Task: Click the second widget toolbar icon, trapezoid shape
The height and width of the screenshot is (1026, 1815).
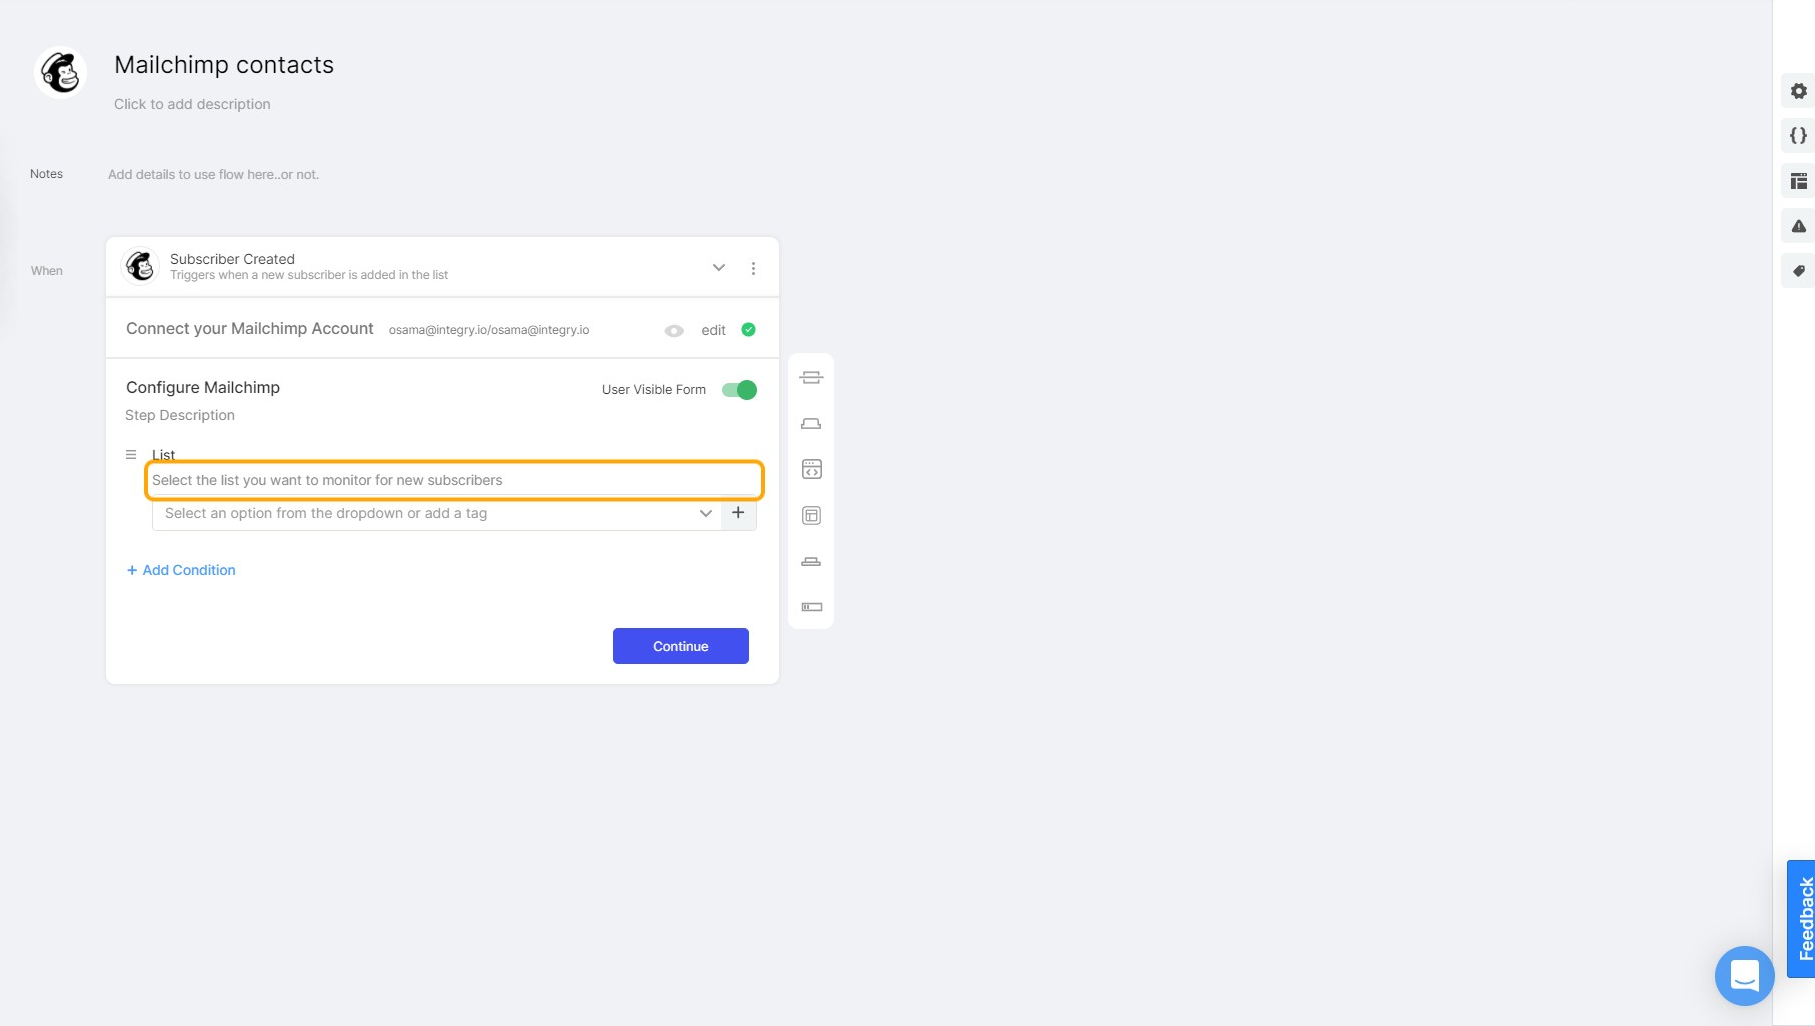Action: point(811,424)
